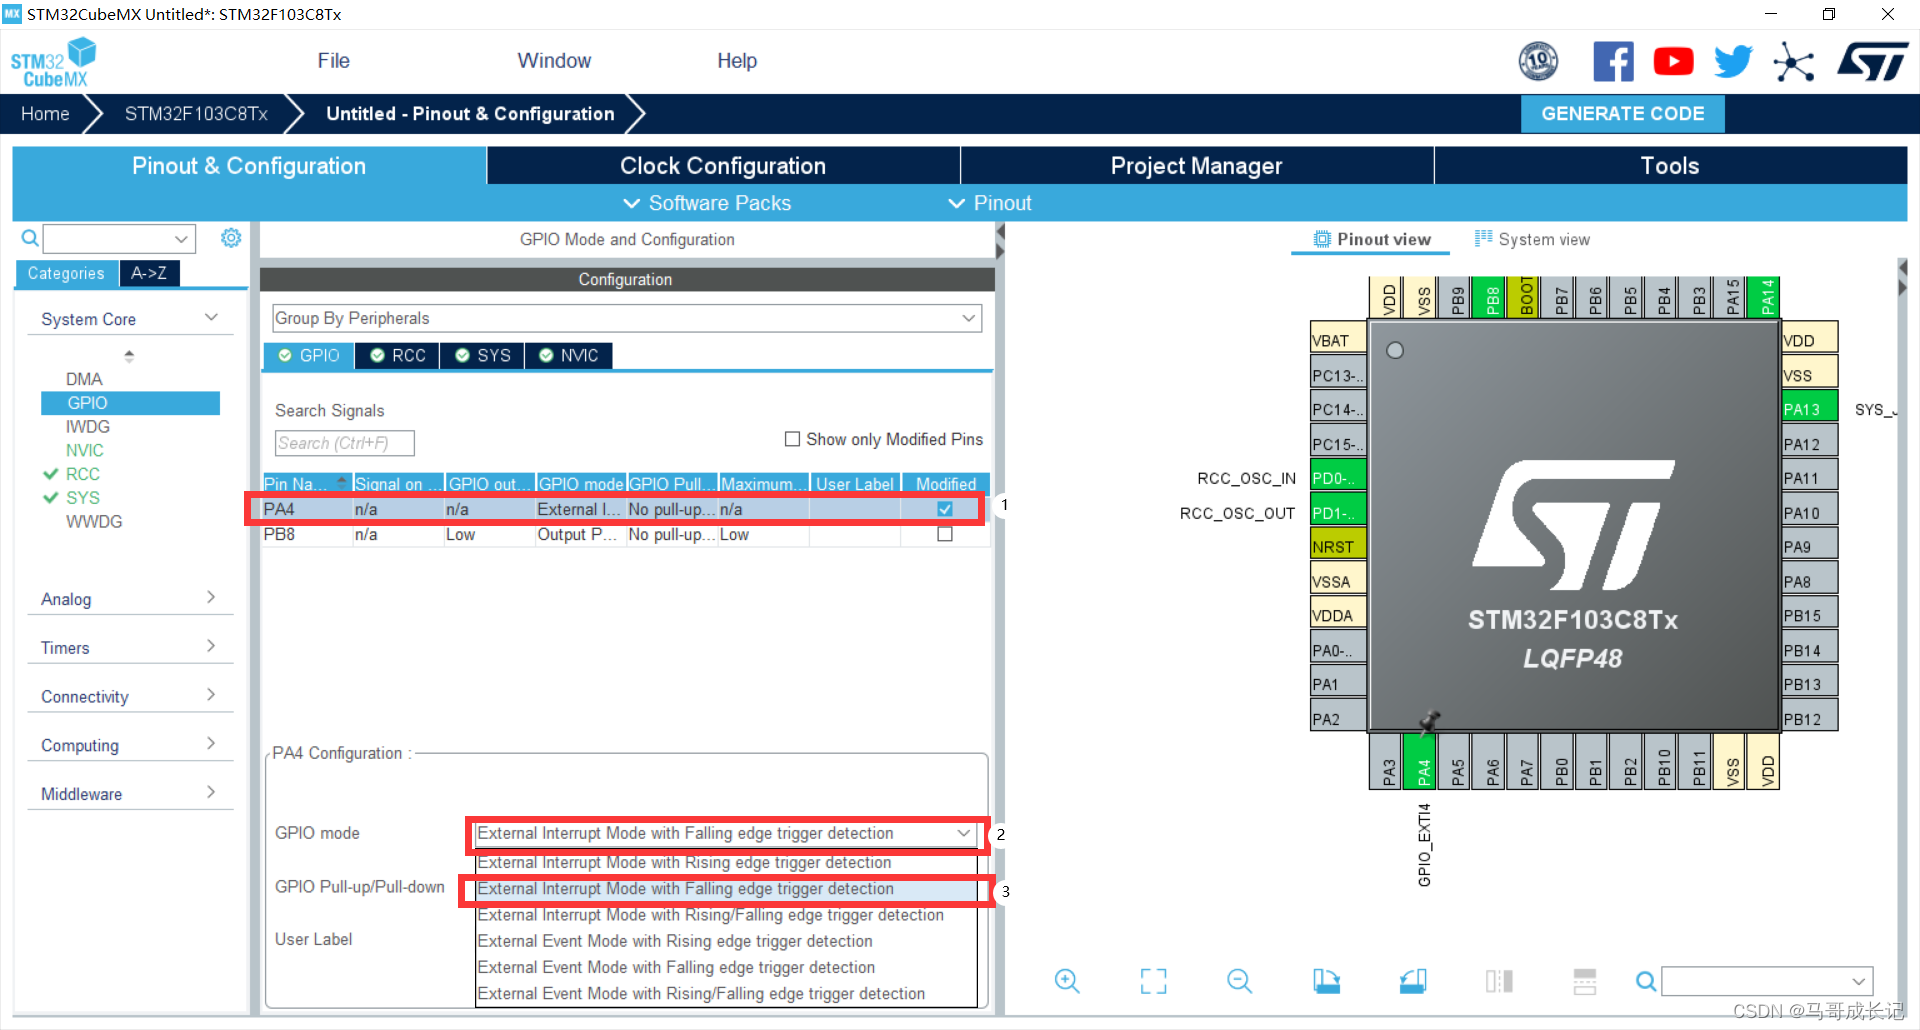
Task: Select the BOOT0 pin on chip
Action: coord(1524,297)
